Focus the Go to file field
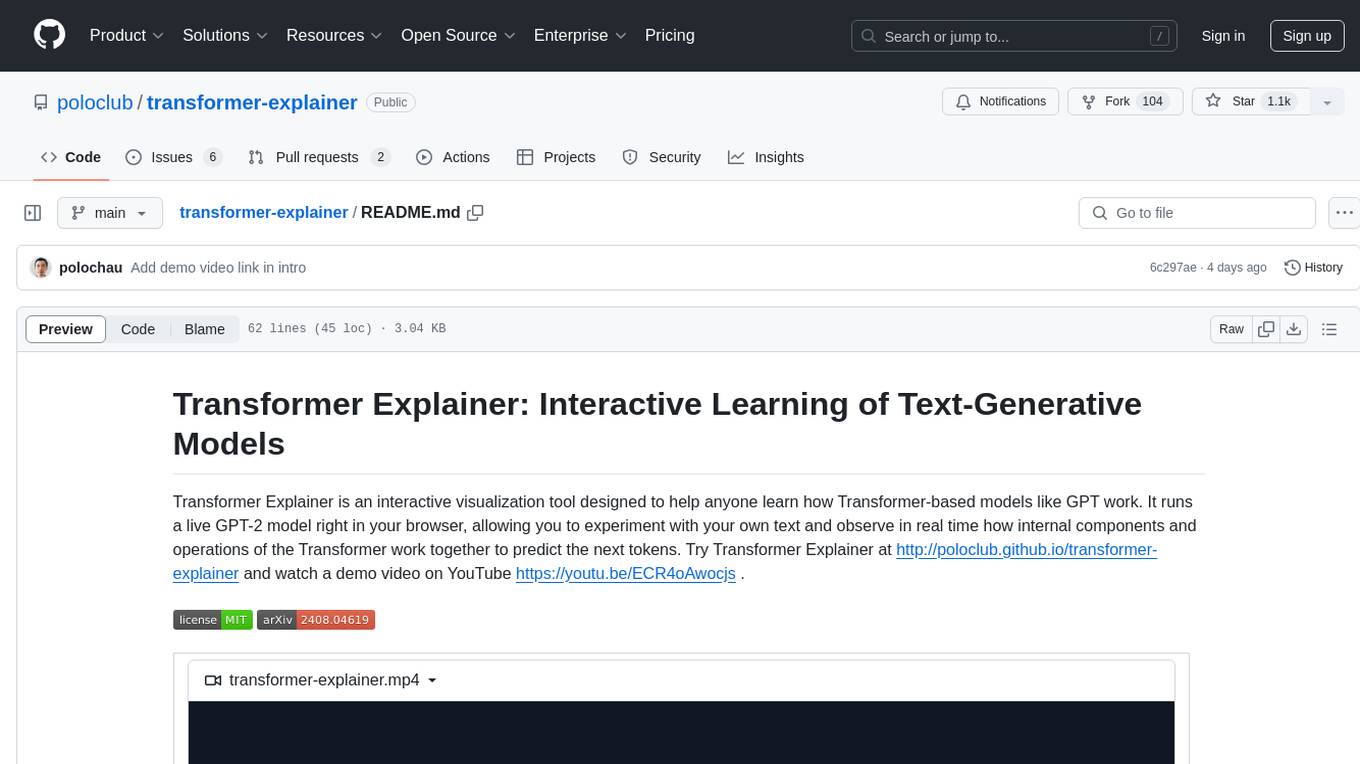Screen dimensions: 1360x764 1197,213
